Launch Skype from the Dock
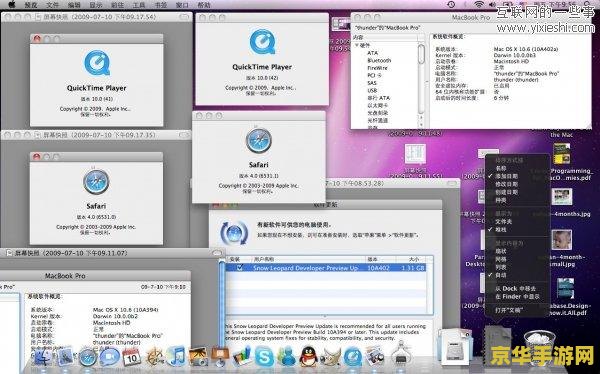The width and height of the screenshot is (600, 374). pyautogui.click(x=264, y=356)
